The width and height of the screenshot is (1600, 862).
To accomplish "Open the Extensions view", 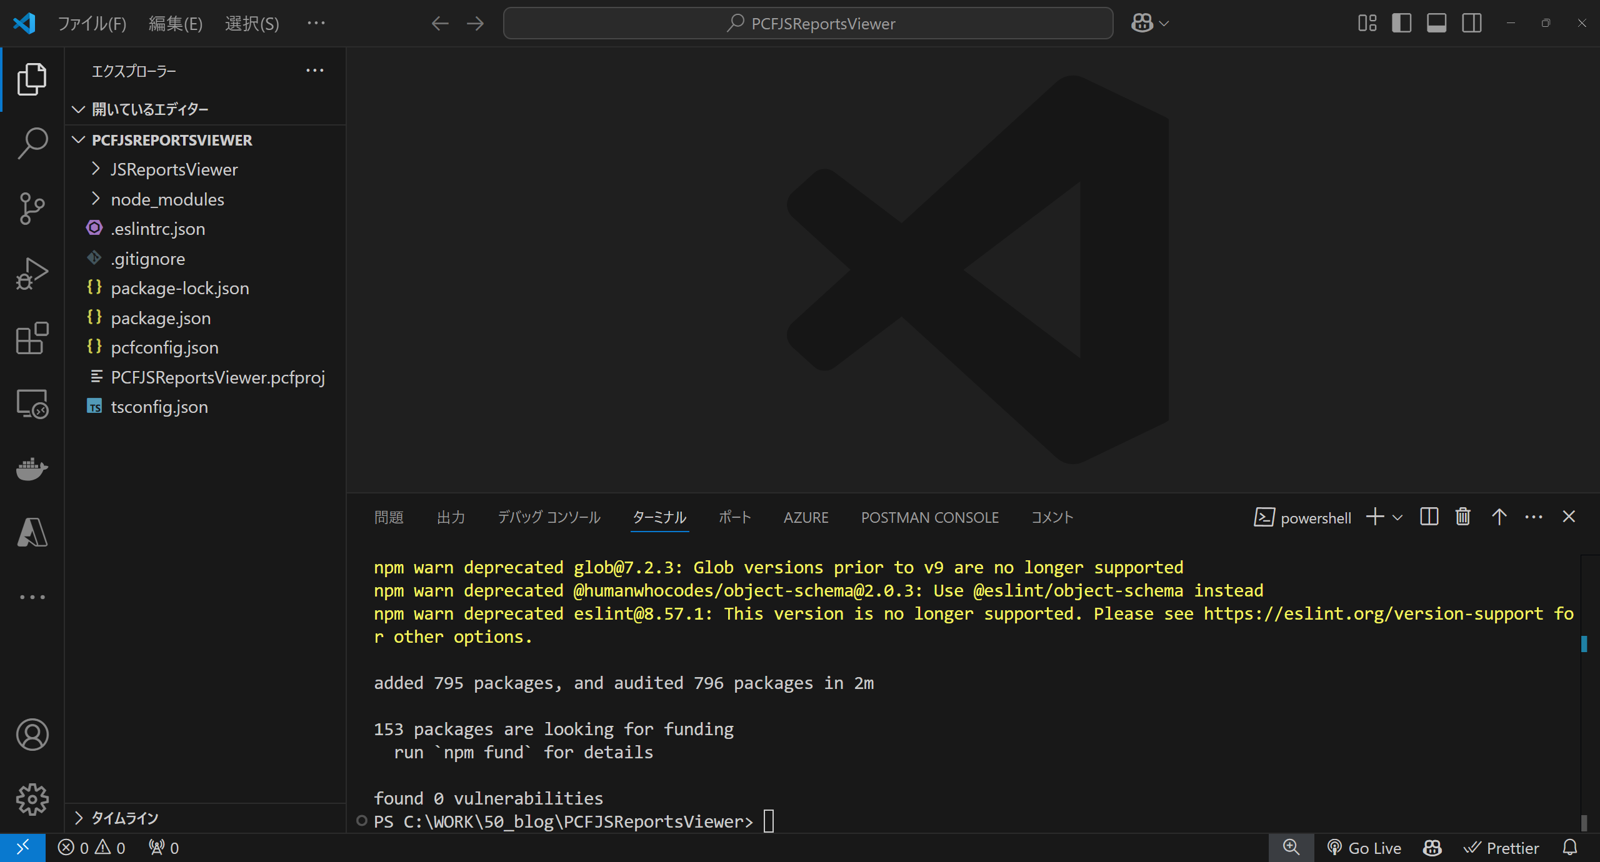I will [x=32, y=338].
